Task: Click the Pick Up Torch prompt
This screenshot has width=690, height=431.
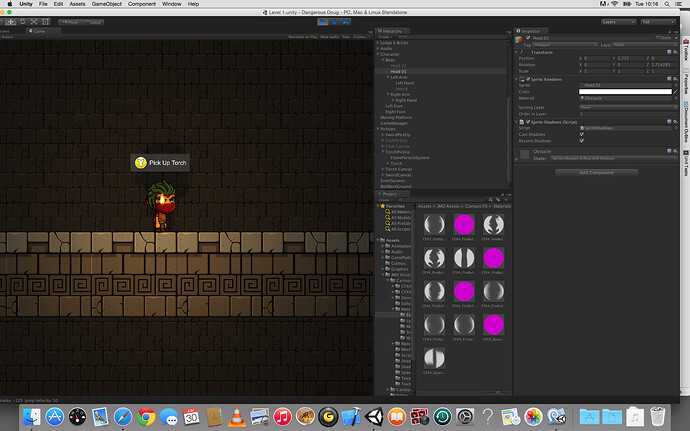Action: point(160,163)
